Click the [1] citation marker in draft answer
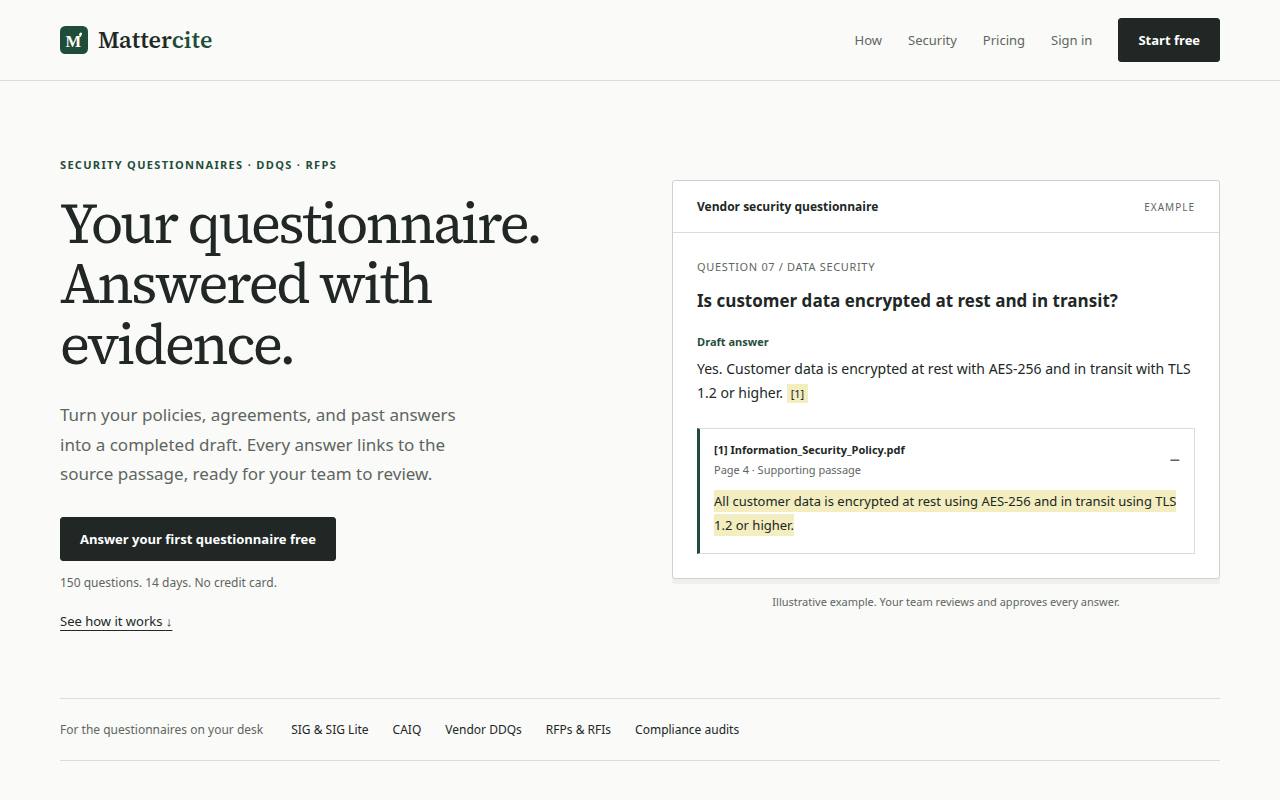Viewport: 1280px width, 800px height. (797, 394)
